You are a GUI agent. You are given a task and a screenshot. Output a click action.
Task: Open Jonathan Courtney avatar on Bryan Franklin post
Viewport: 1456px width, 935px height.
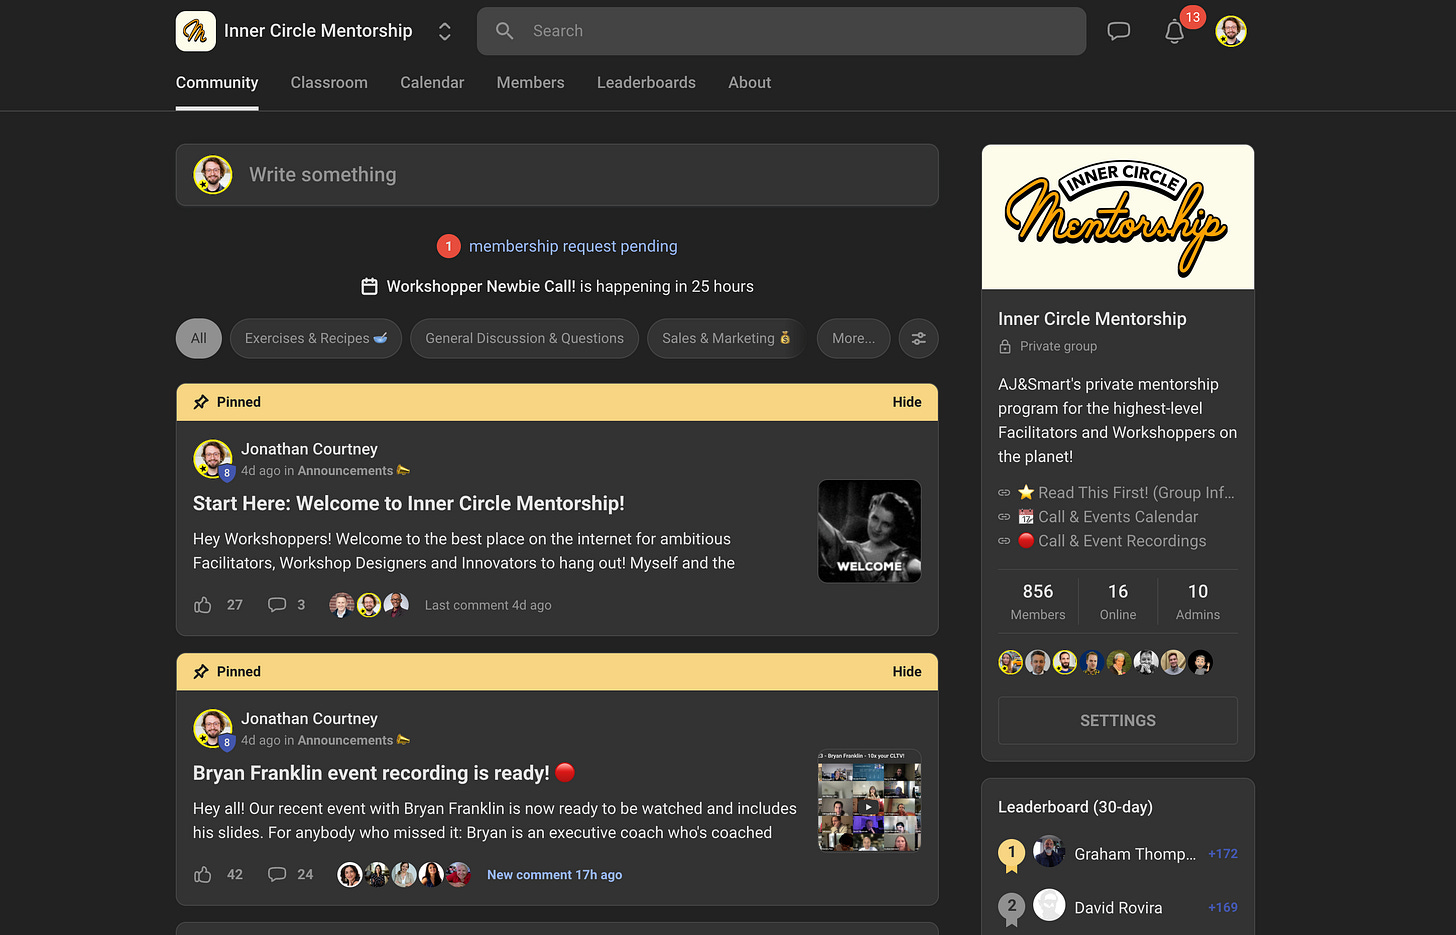213,729
